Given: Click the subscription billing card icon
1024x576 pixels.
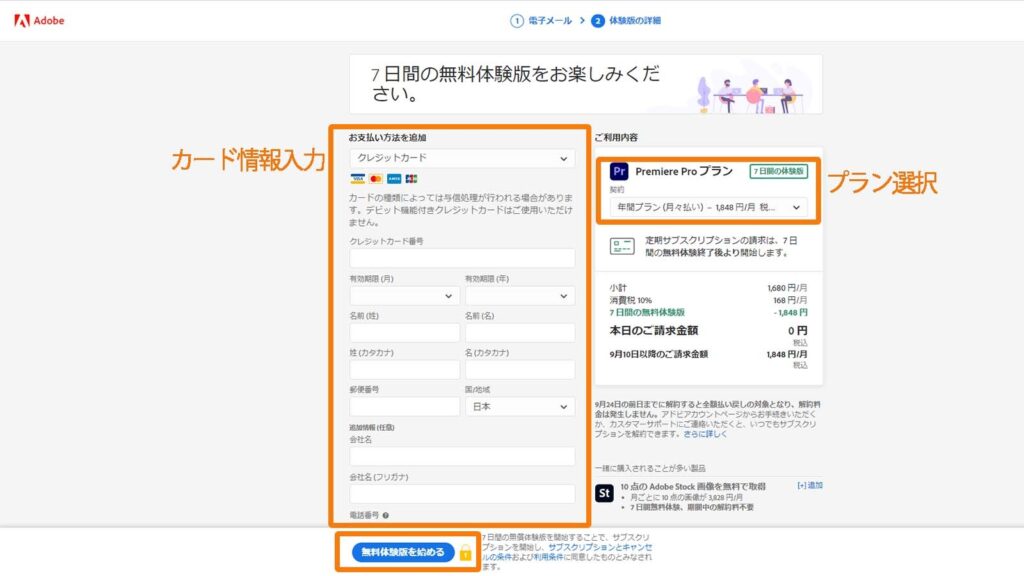Looking at the screenshot, I should click(622, 246).
